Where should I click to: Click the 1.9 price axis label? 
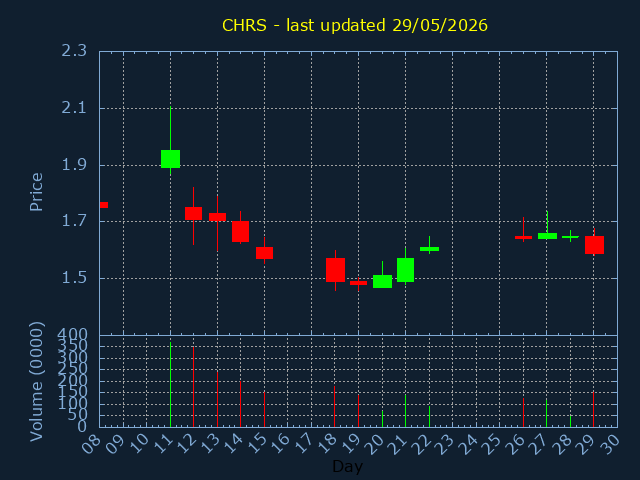74,165
